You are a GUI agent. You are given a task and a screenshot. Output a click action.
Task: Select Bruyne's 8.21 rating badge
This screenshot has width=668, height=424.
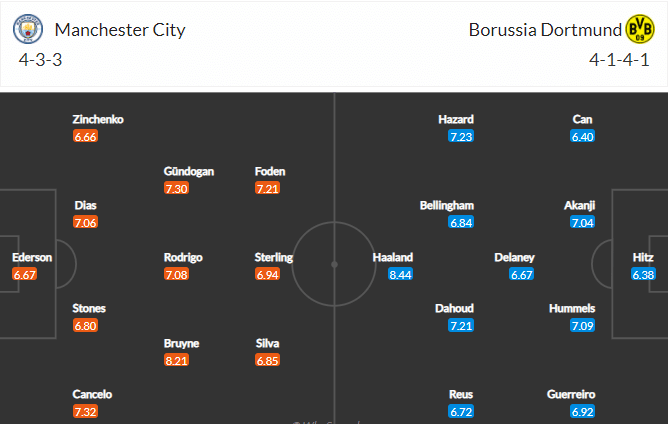[176, 361]
